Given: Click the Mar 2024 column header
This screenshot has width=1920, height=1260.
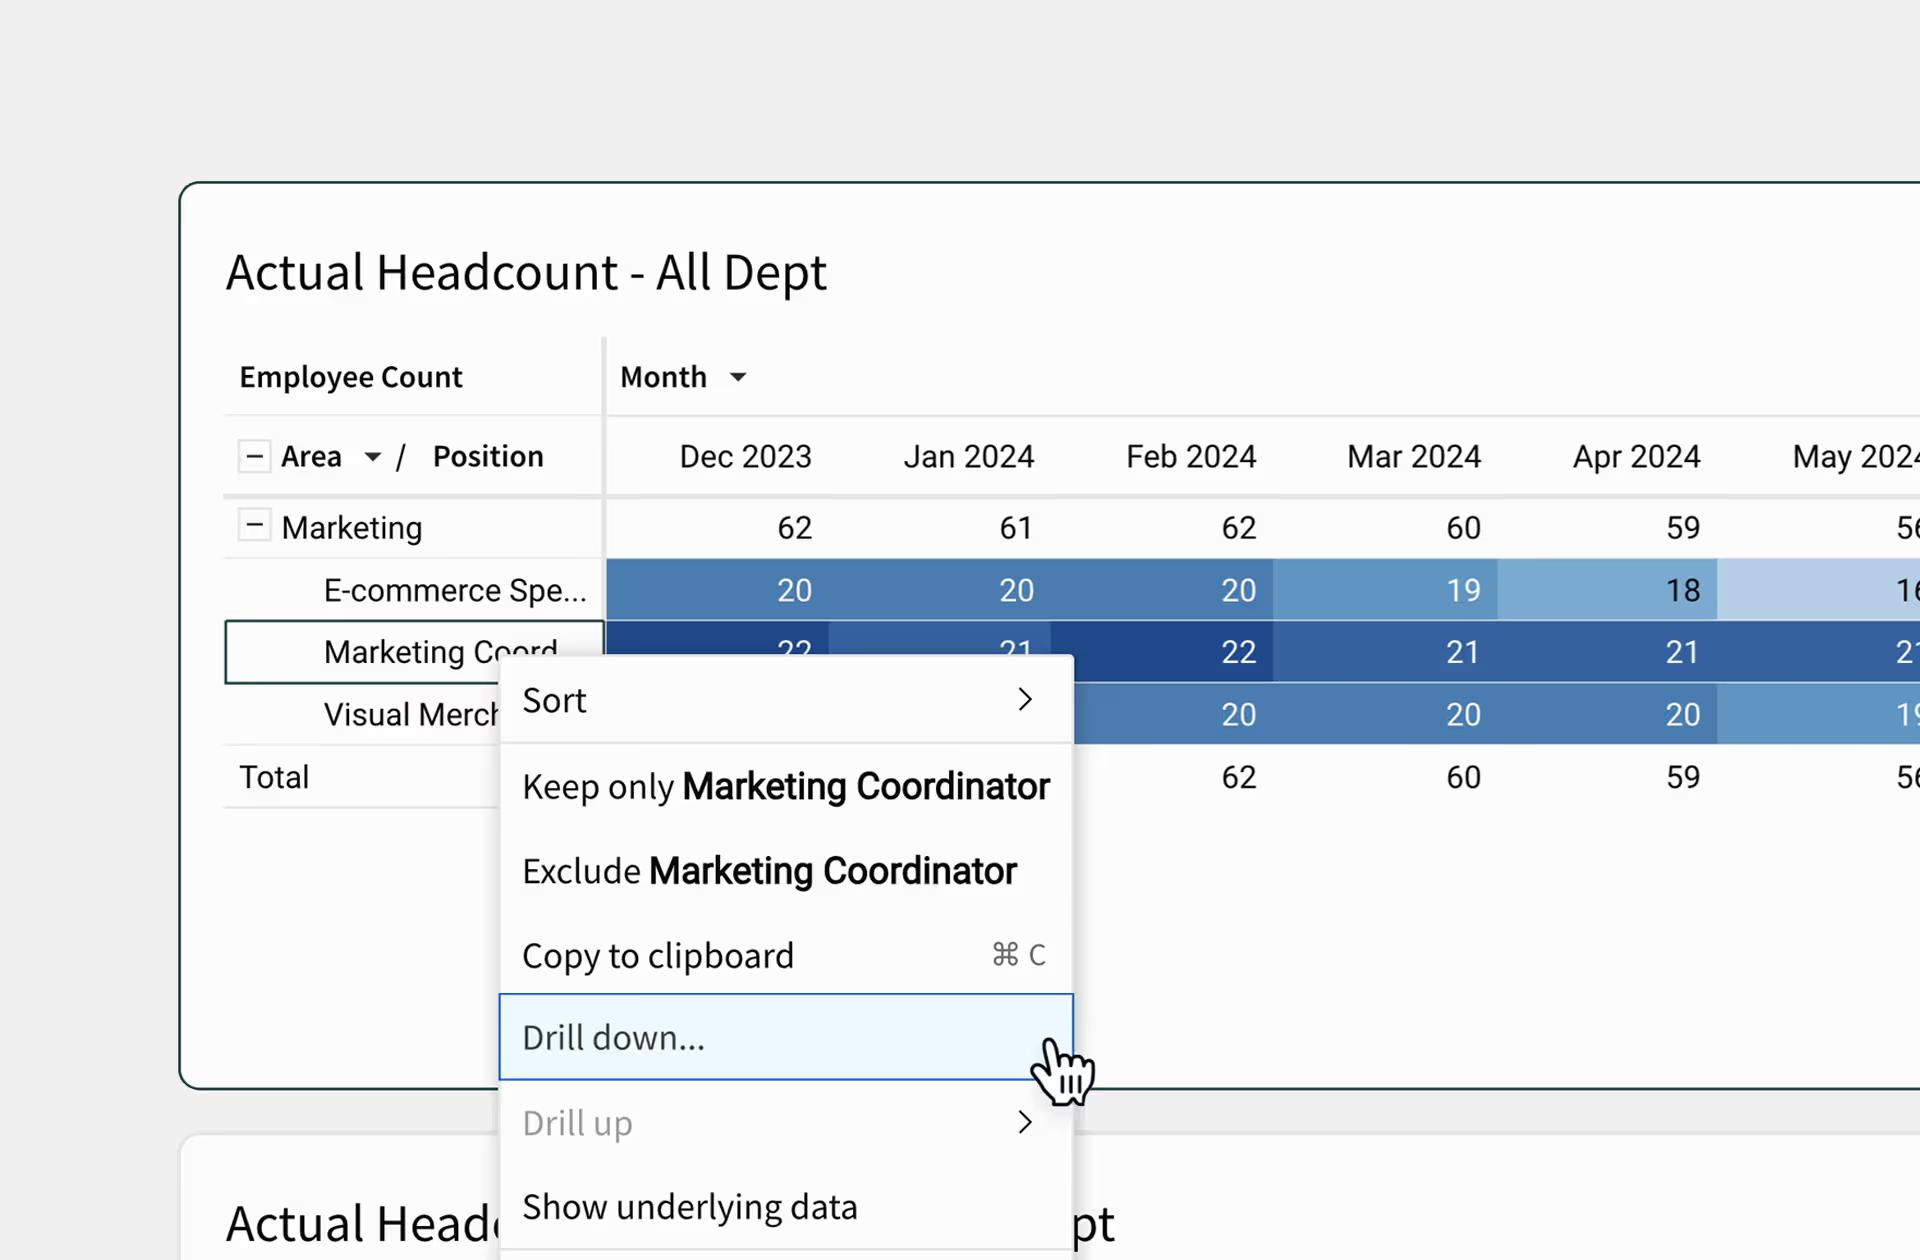Looking at the screenshot, I should (1413, 457).
